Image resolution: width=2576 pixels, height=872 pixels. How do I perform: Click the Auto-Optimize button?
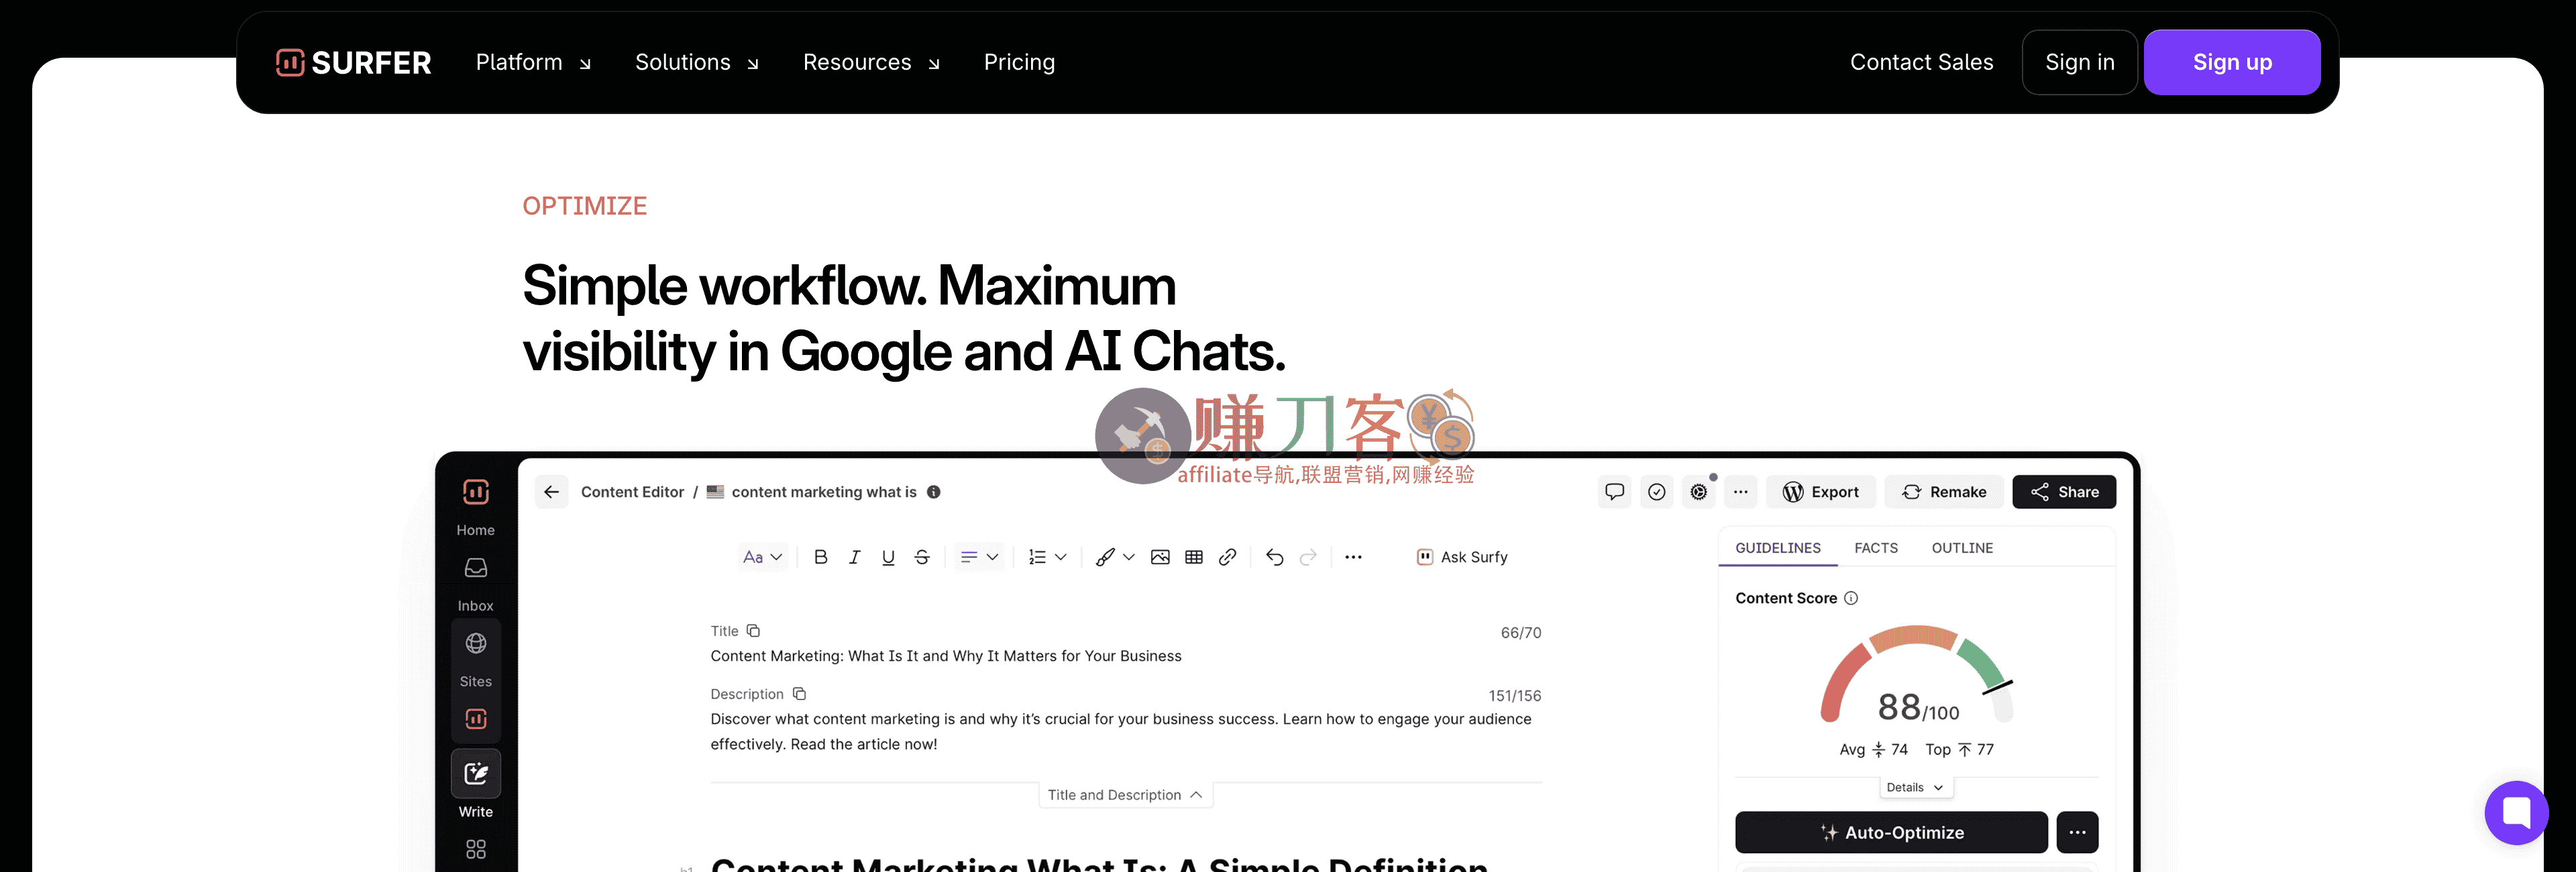1891,832
